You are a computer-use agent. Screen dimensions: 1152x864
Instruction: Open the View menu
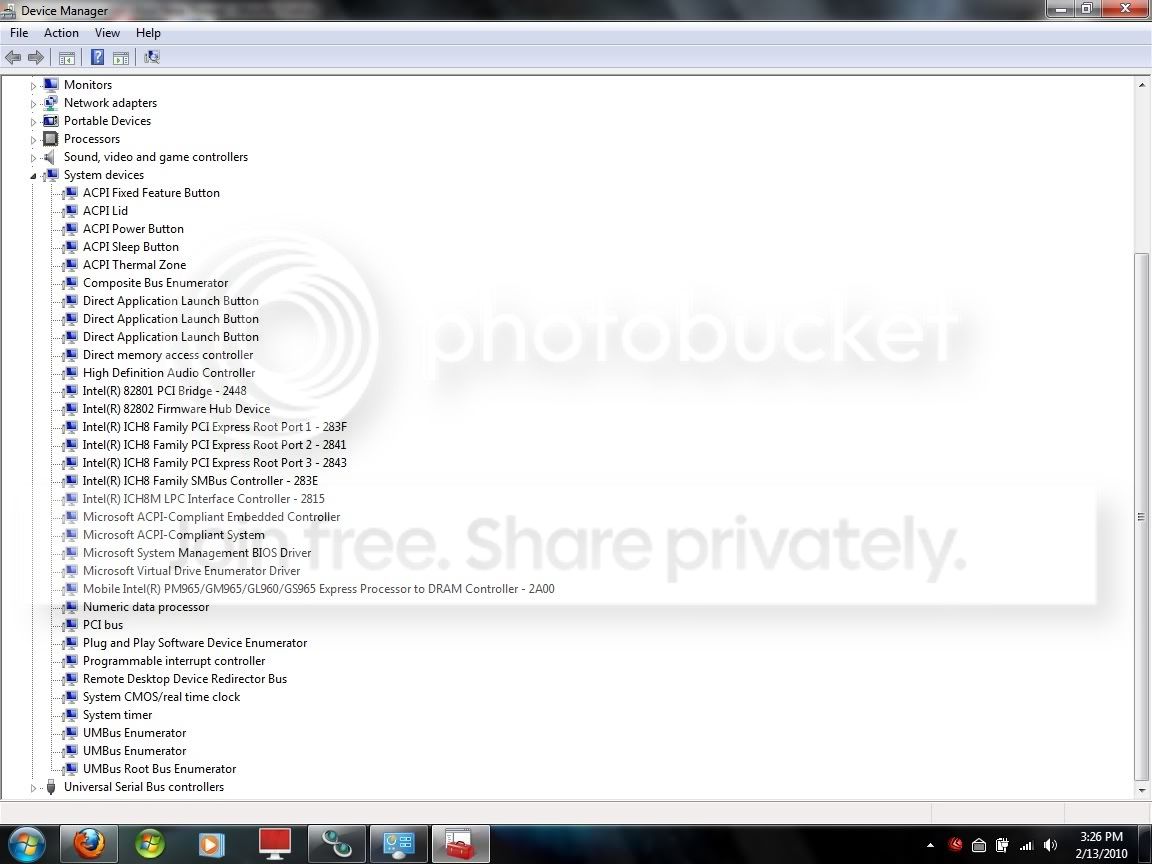coord(107,33)
